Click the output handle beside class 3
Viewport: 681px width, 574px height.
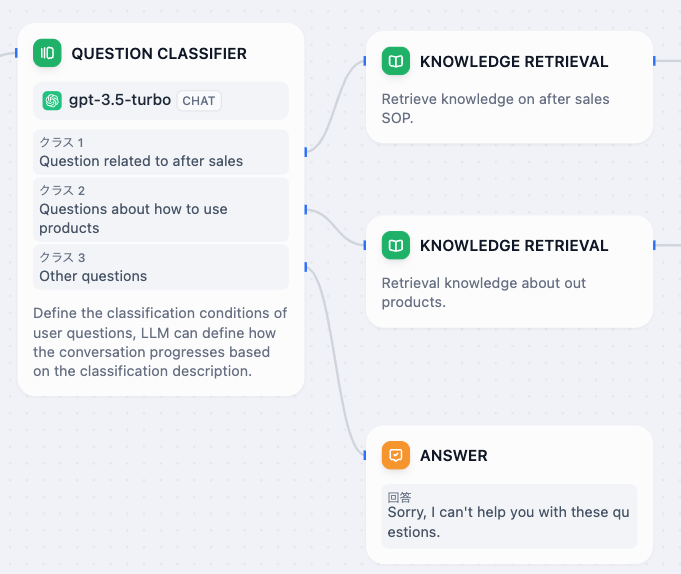click(305, 267)
